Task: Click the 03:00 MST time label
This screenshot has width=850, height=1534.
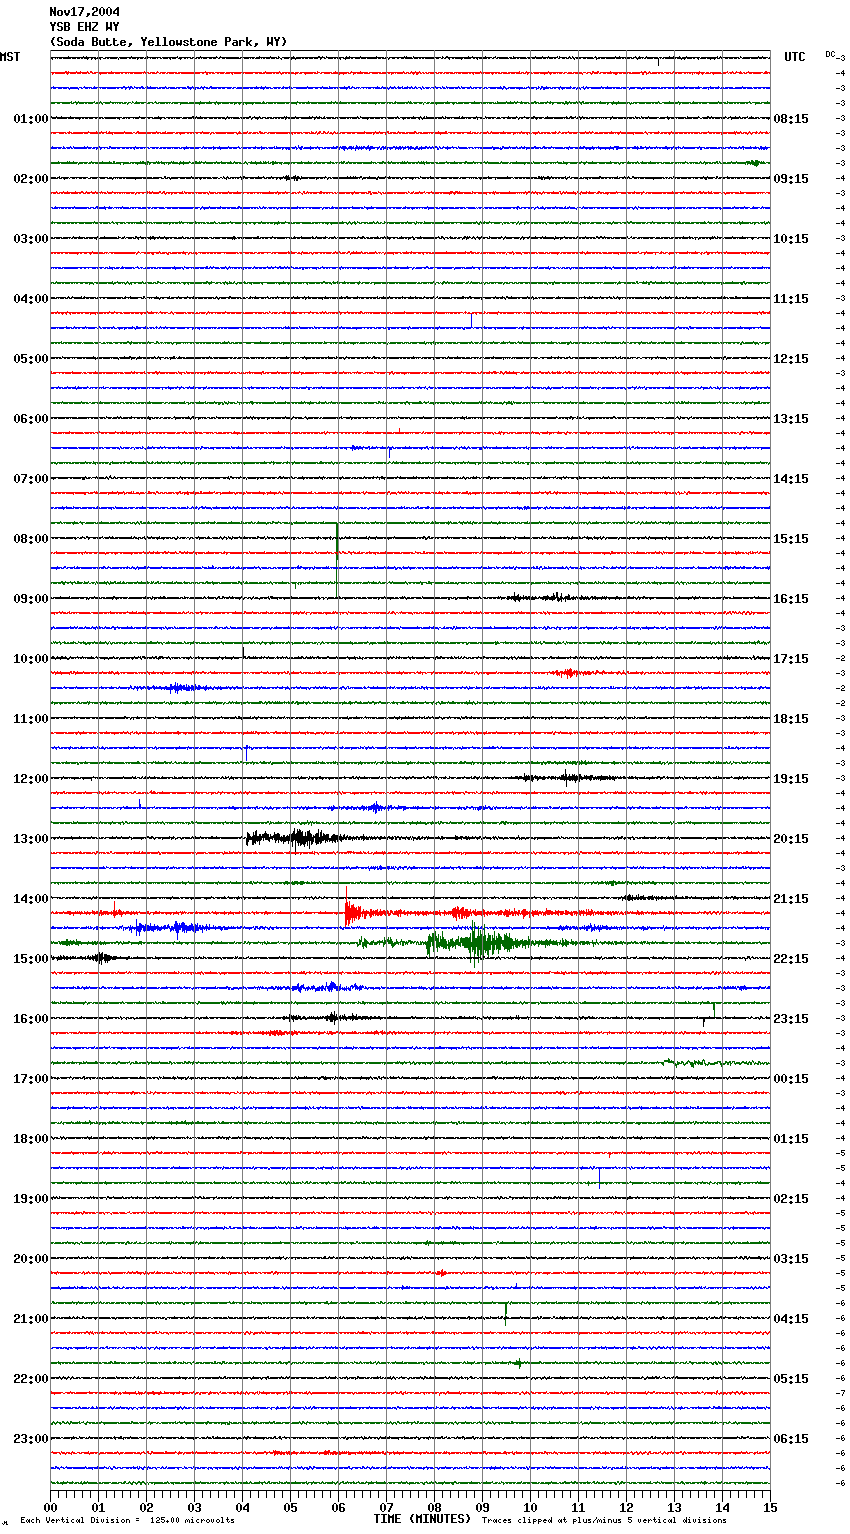Action: pyautogui.click(x=30, y=239)
